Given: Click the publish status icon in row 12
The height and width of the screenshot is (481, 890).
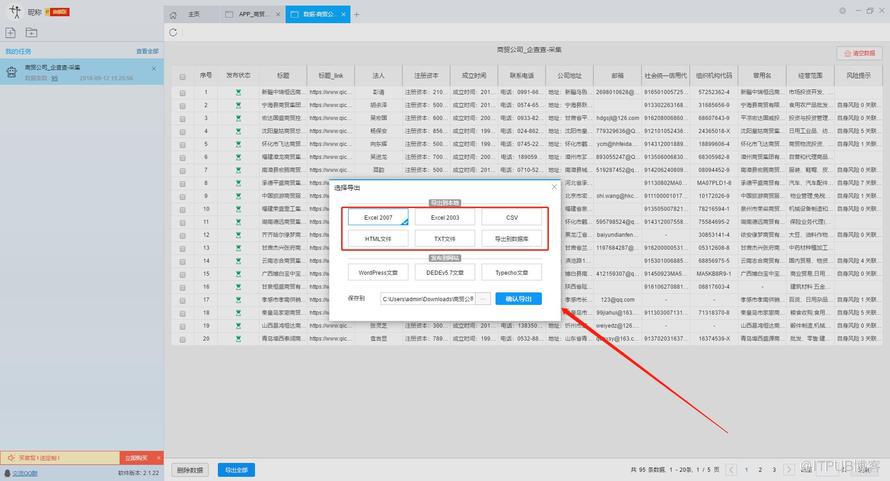Looking at the screenshot, I should pyautogui.click(x=238, y=235).
